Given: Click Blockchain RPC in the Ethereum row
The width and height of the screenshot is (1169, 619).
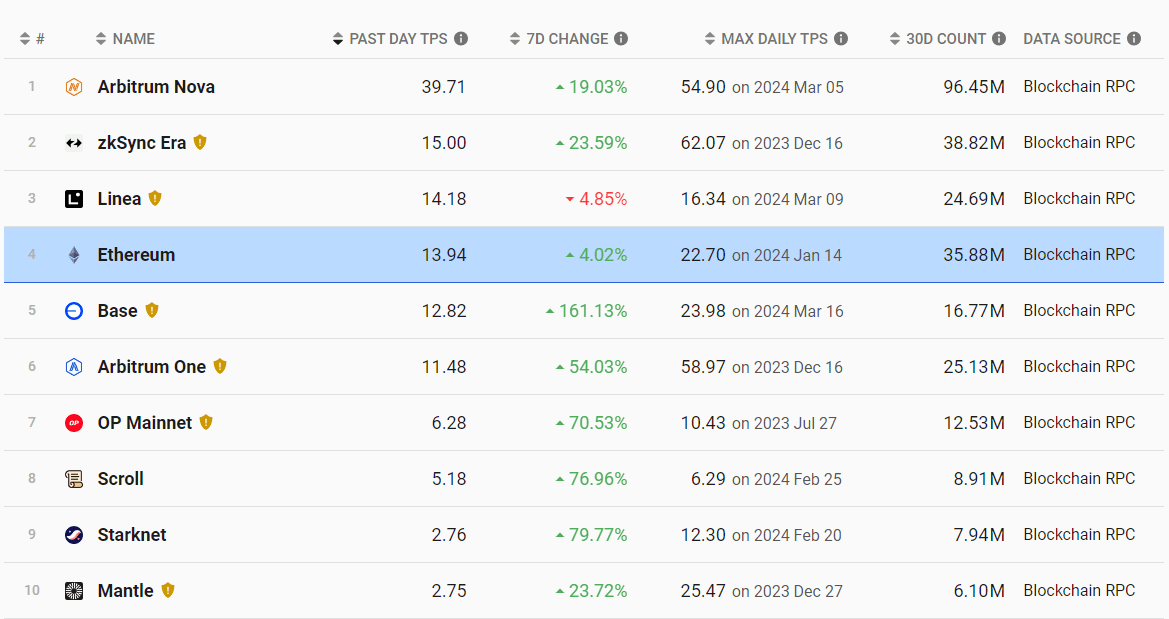Looking at the screenshot, I should 1079,254.
